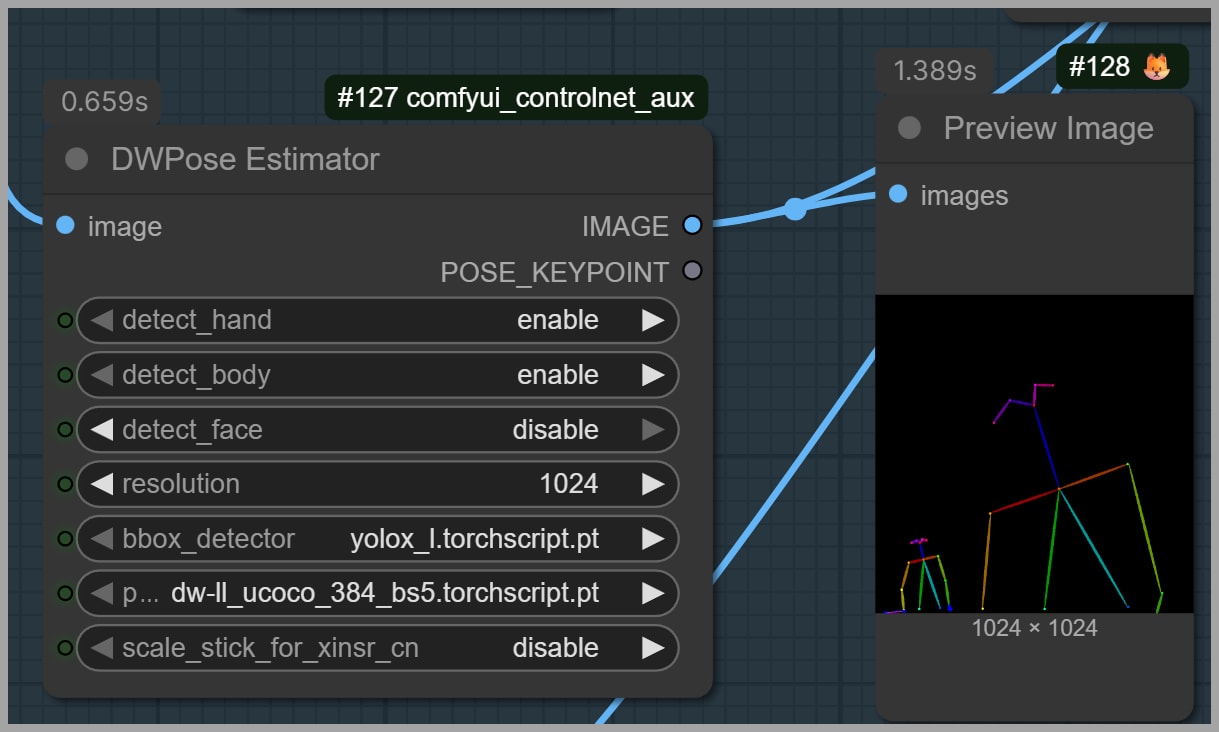This screenshot has width=1219, height=732.
Task: Toggle detect_body enable value
Action: point(557,375)
